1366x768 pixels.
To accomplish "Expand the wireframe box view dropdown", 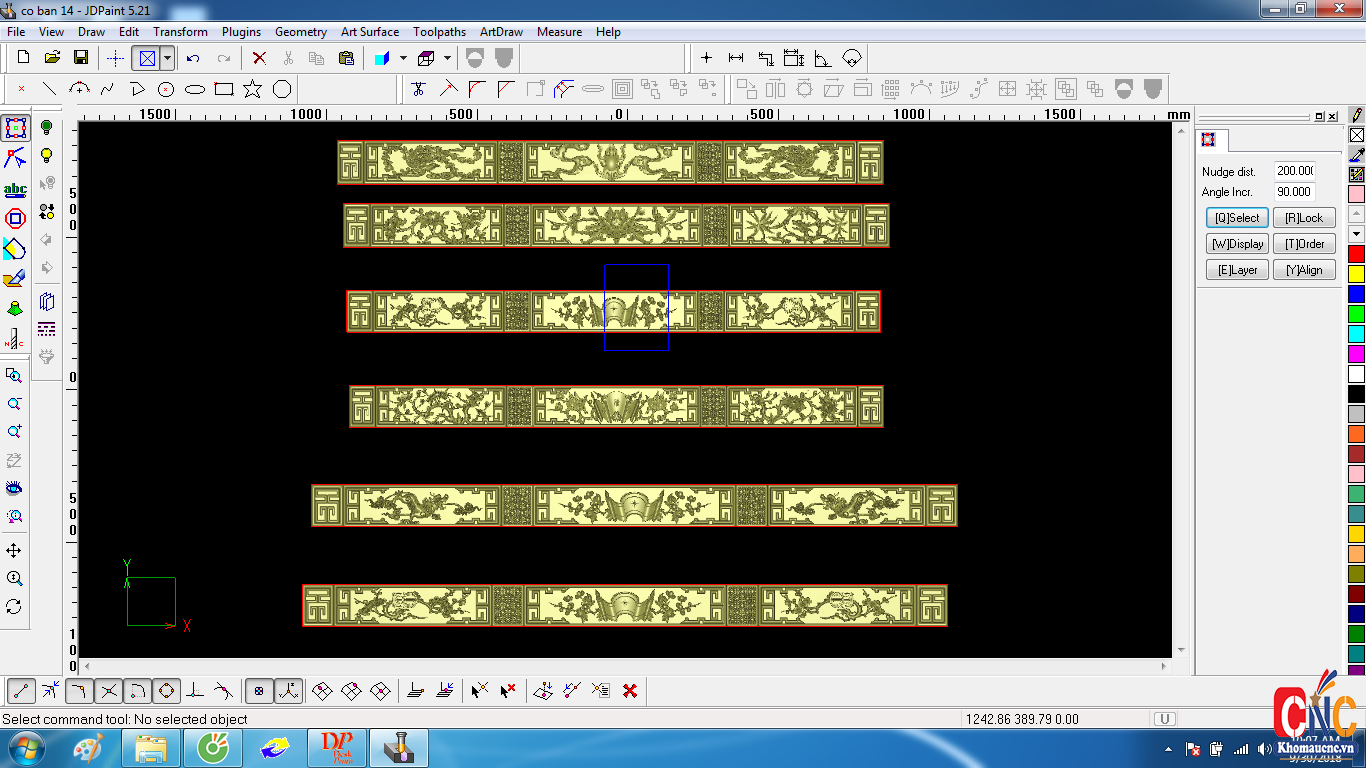I will pyautogui.click(x=447, y=58).
